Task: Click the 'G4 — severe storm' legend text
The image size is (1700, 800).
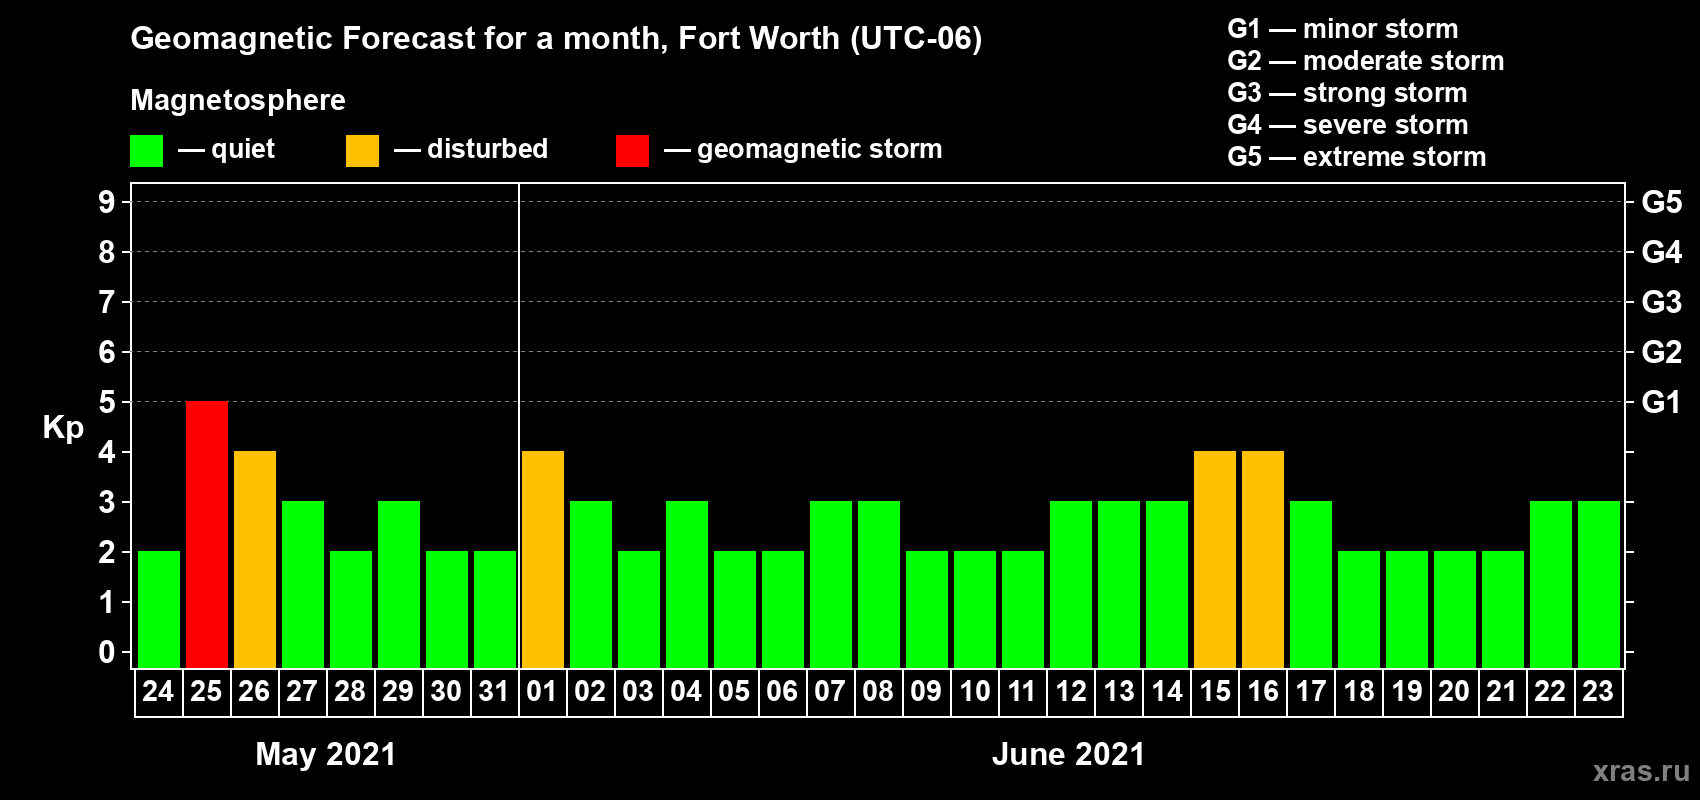Action: 1347,124
